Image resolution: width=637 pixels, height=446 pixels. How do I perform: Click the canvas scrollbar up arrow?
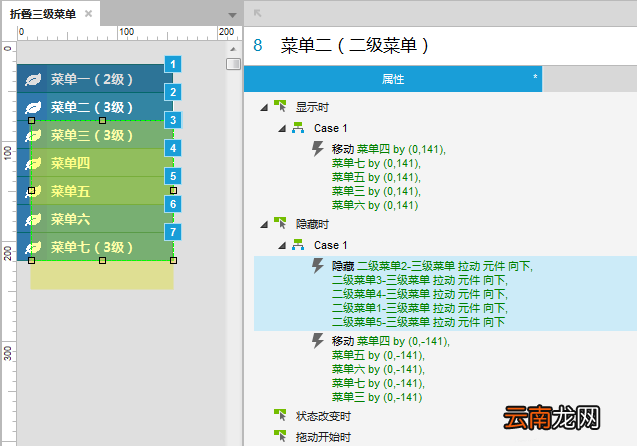pos(233,49)
